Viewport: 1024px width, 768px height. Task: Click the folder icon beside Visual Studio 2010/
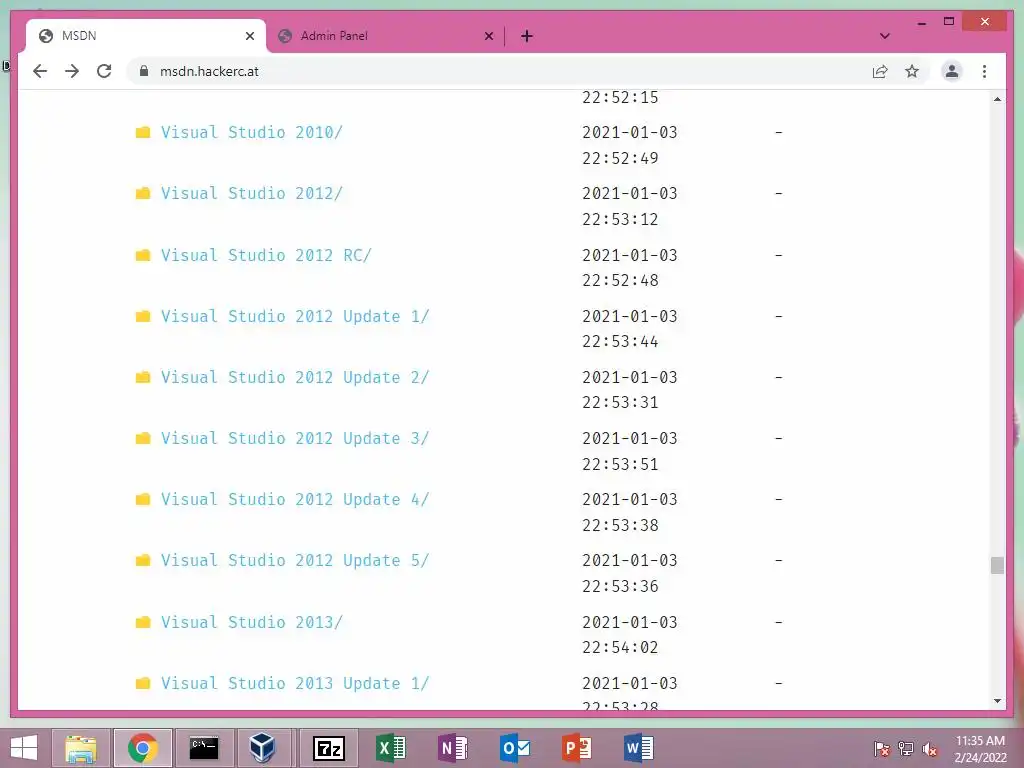click(143, 133)
